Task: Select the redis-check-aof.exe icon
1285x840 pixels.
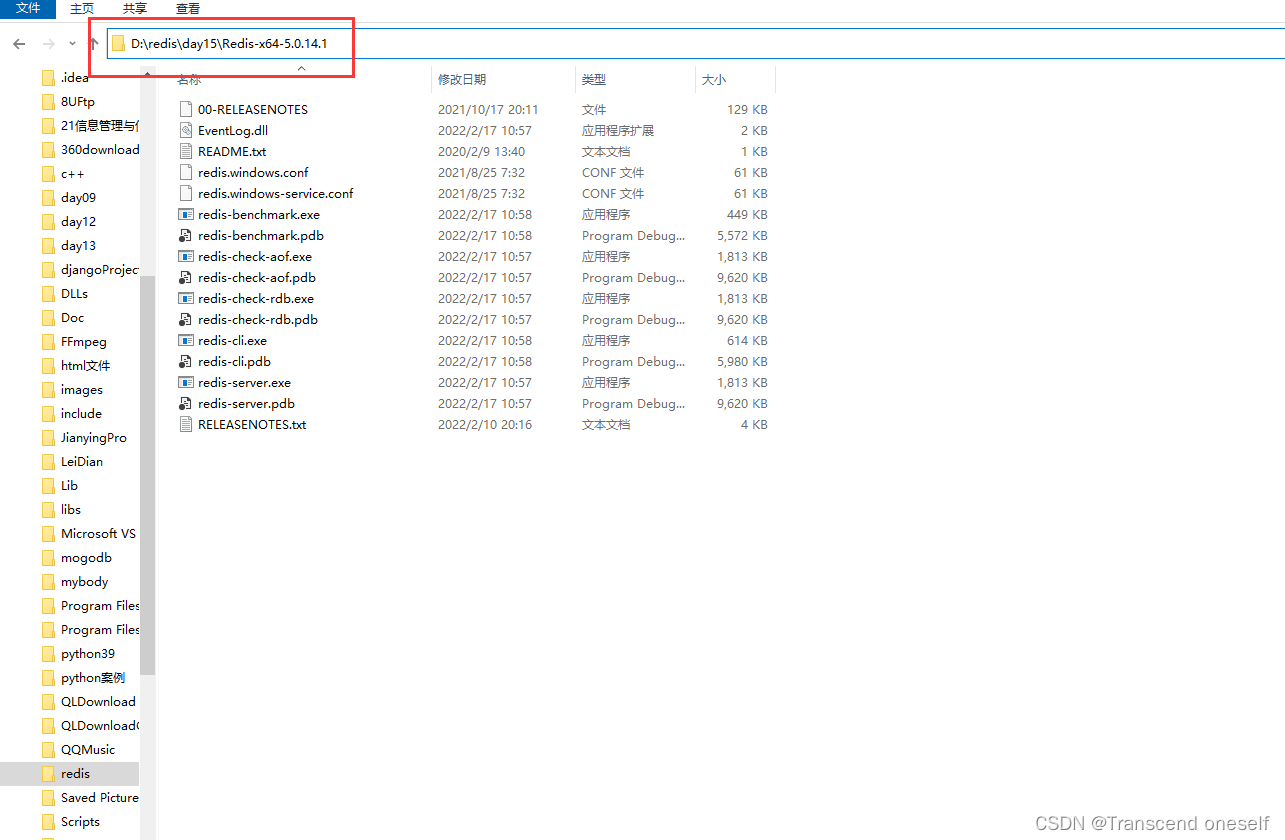Action: 186,256
